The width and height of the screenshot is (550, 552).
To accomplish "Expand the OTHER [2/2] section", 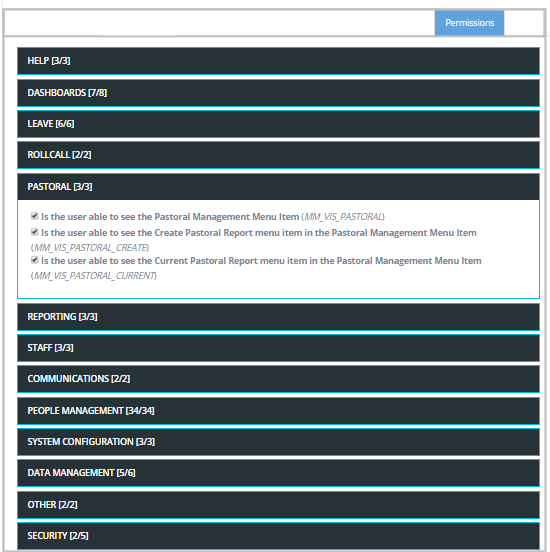I will (x=278, y=505).
